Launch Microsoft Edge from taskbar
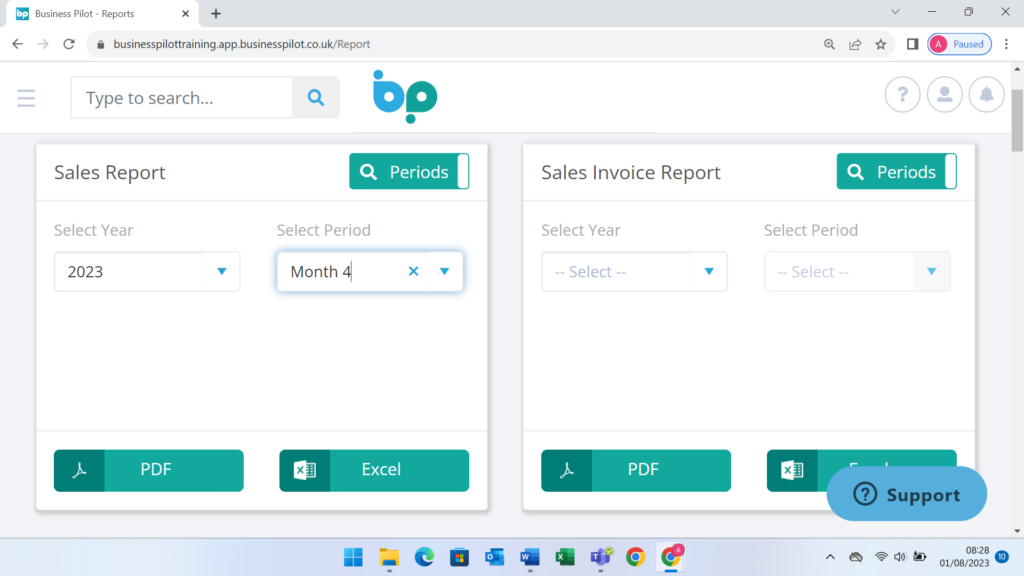This screenshot has width=1024, height=576. coord(424,557)
